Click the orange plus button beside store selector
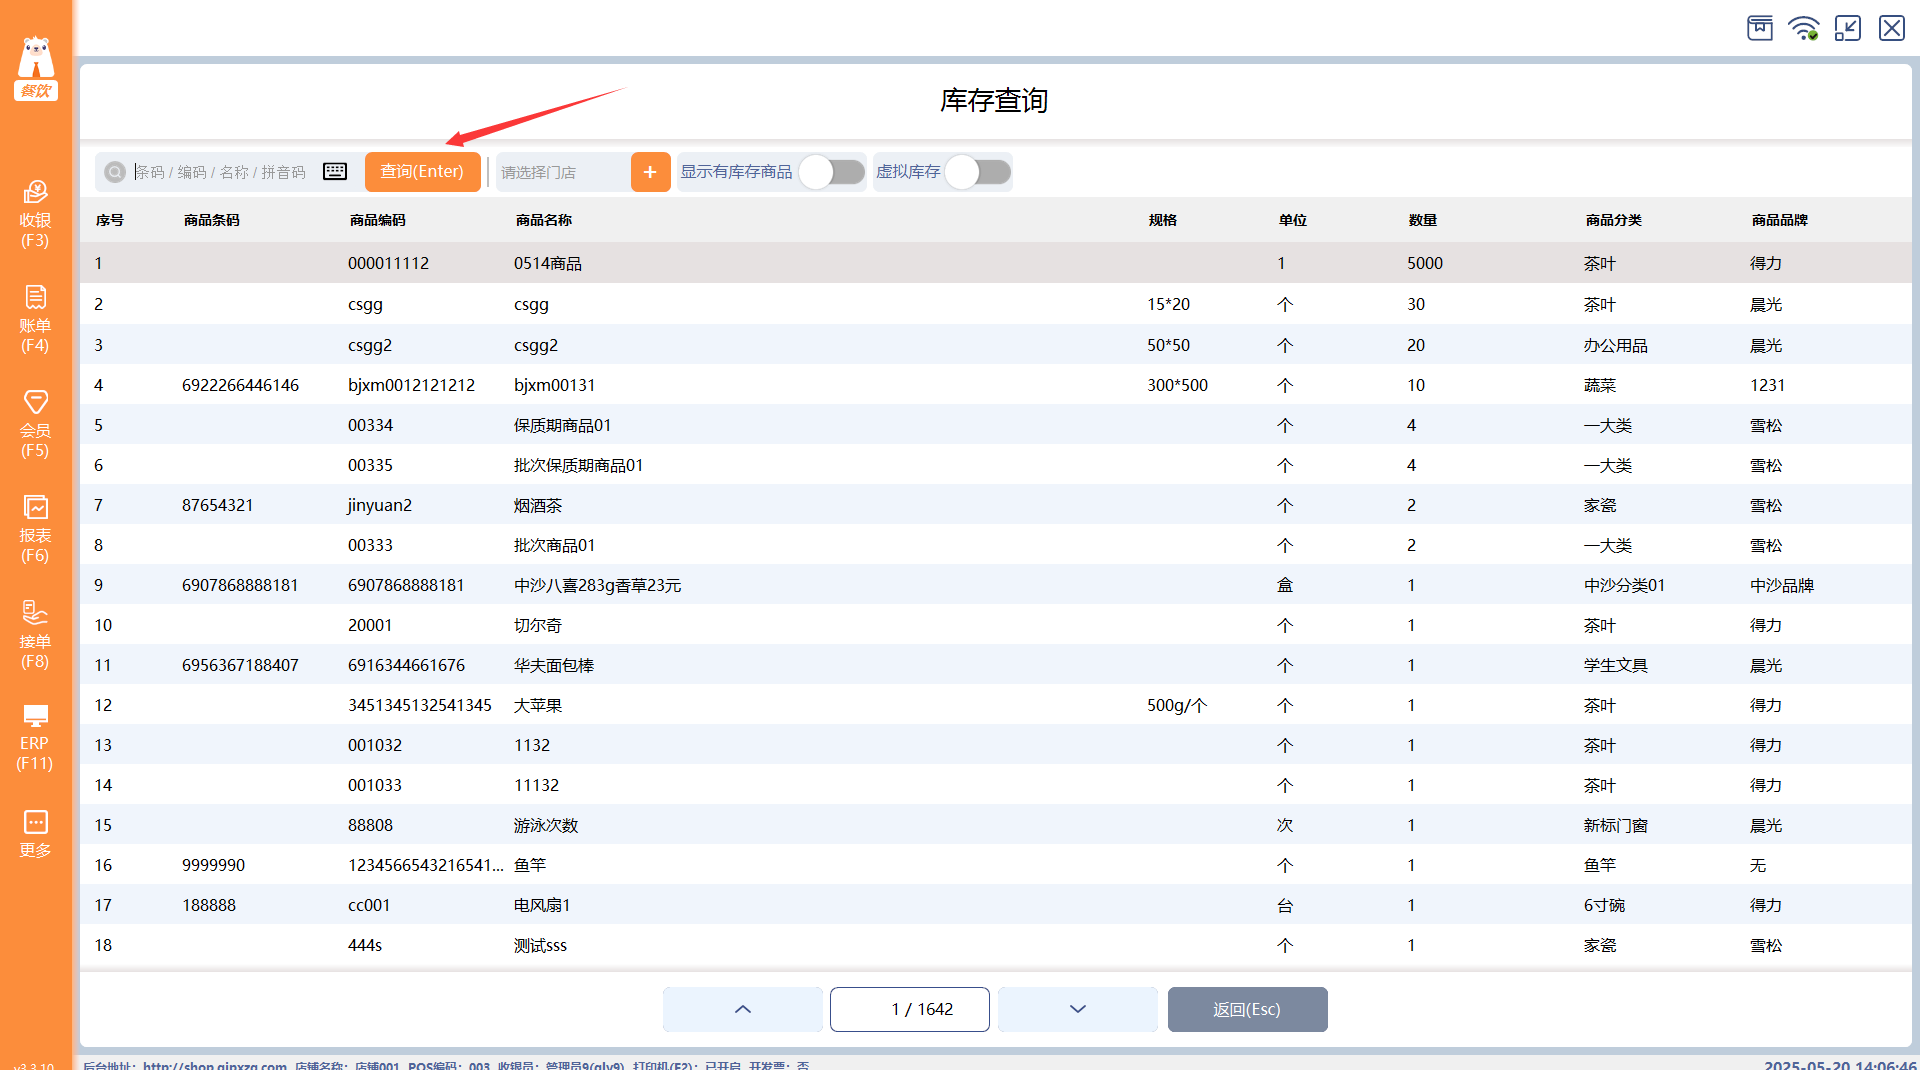The image size is (1920, 1070). point(650,172)
